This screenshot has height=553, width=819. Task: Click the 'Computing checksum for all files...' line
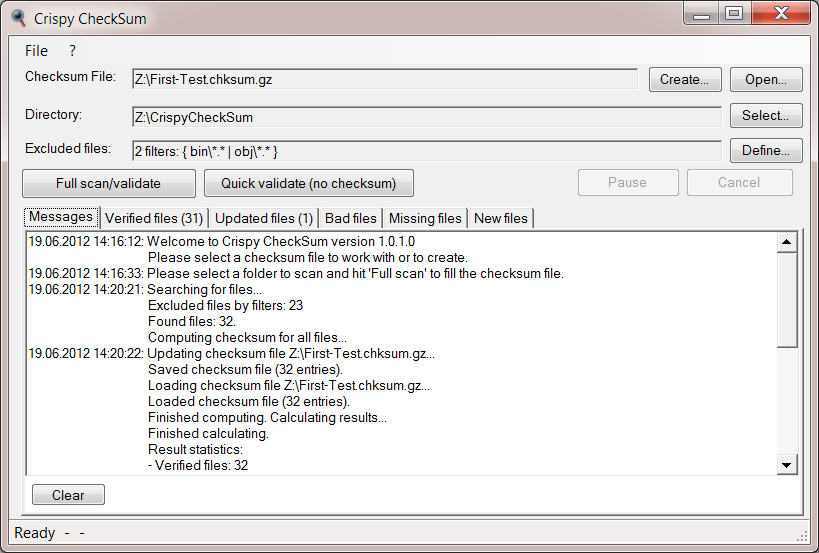(x=247, y=337)
